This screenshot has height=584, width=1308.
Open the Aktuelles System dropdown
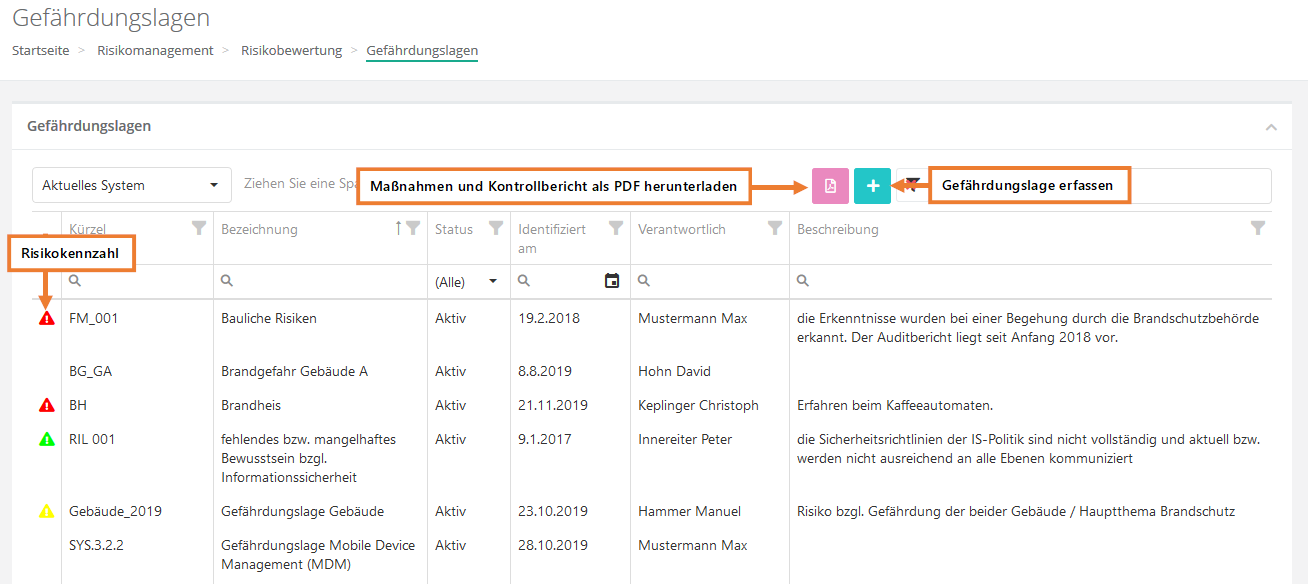[131, 185]
